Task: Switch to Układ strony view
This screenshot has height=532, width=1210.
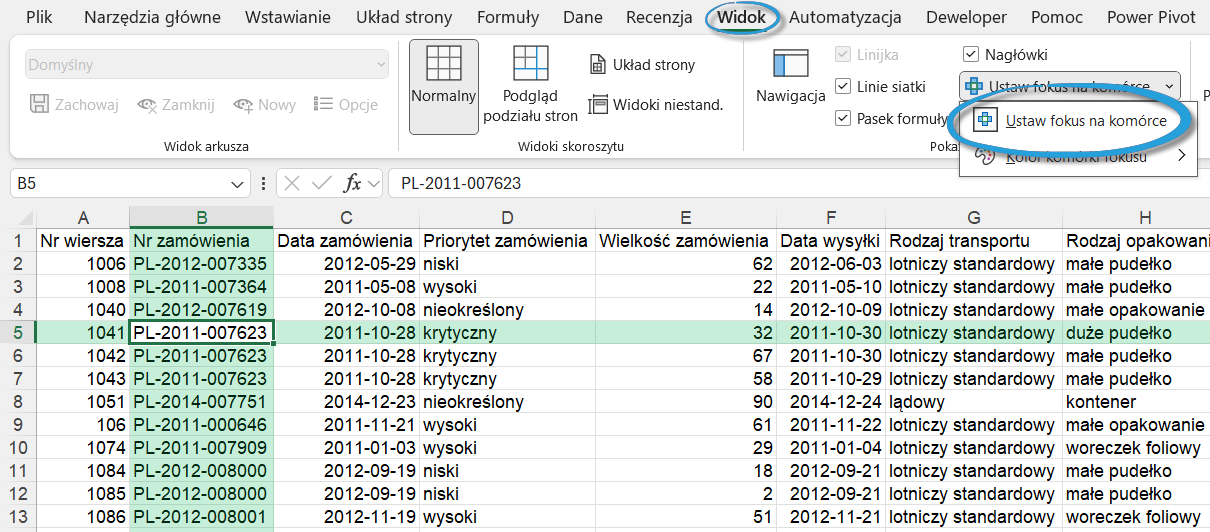Action: click(x=641, y=65)
